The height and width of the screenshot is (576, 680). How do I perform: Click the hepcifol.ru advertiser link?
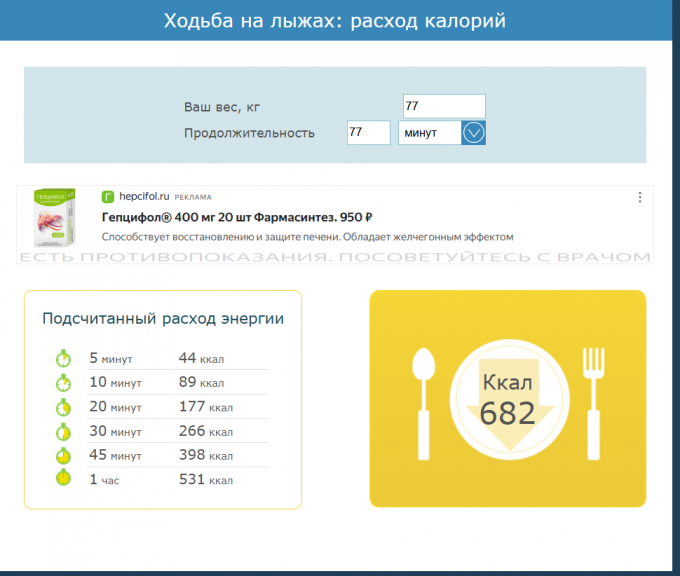144,197
